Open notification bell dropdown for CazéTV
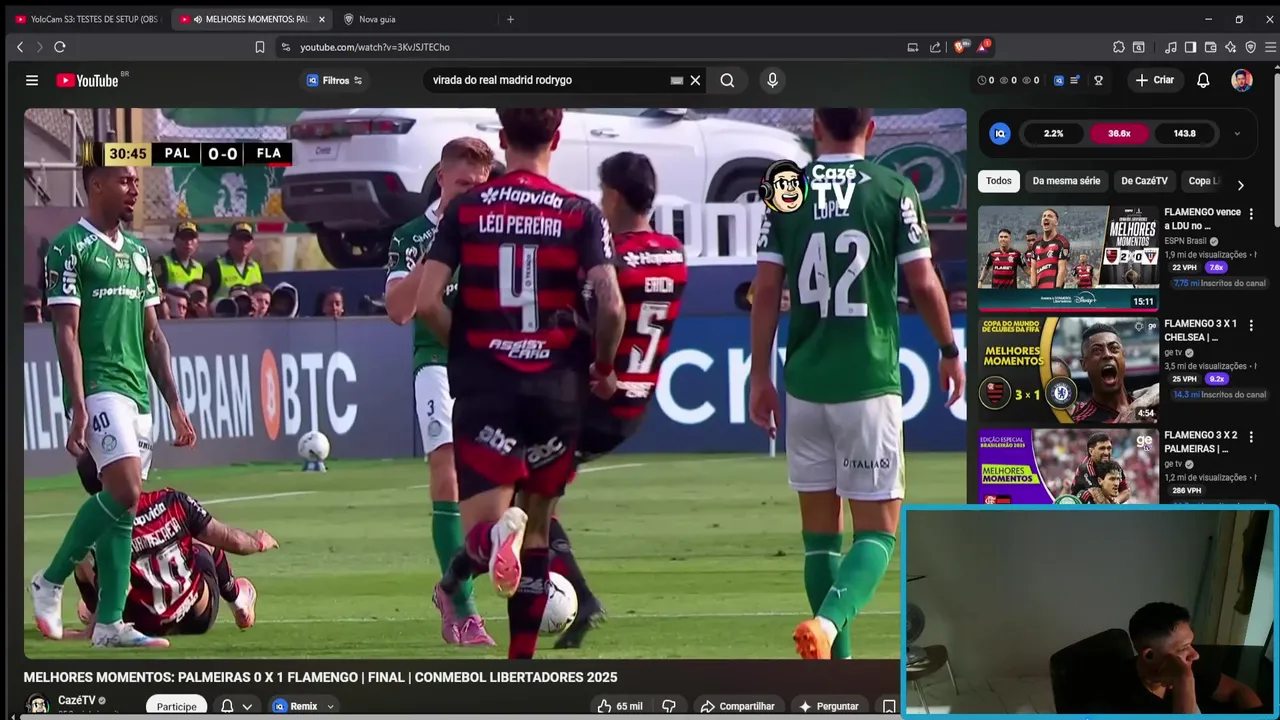 pos(237,706)
